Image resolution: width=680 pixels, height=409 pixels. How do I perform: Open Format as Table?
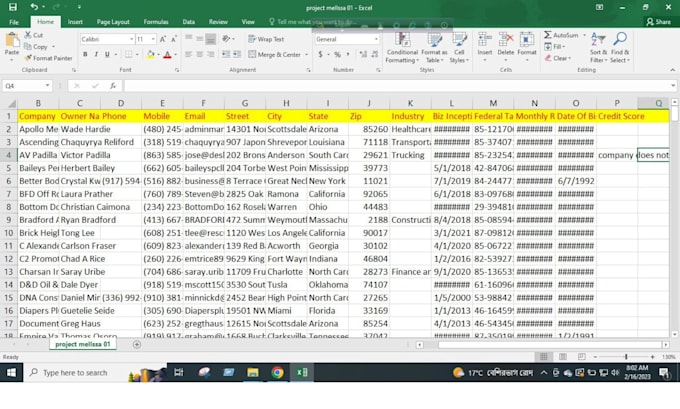point(434,47)
